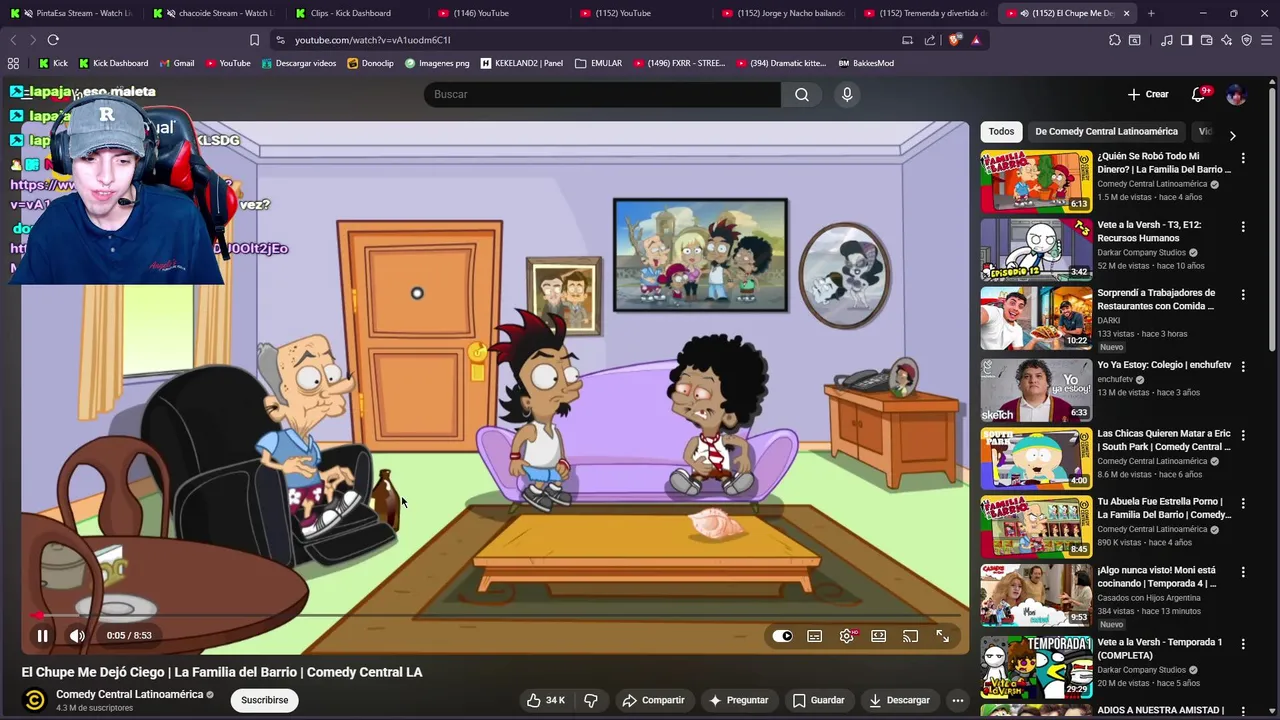Open options for Tu Abuela Fue Estrella Porno
The height and width of the screenshot is (720, 1280).
tap(1243, 504)
